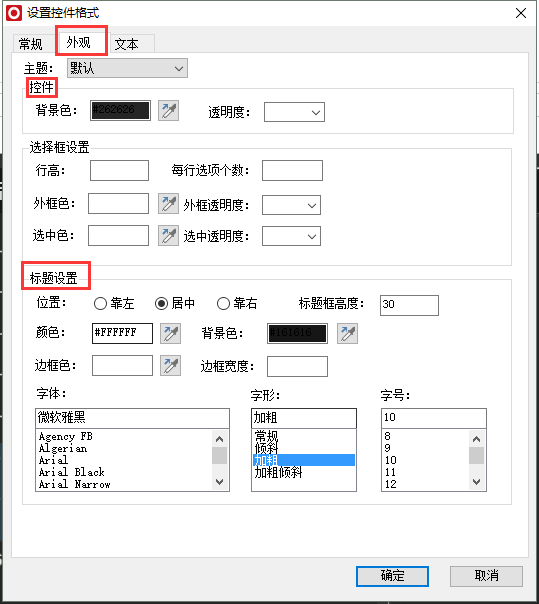Image resolution: width=539 pixels, height=604 pixels.
Task: Switch to the 文本 tab
Action: [x=126, y=44]
